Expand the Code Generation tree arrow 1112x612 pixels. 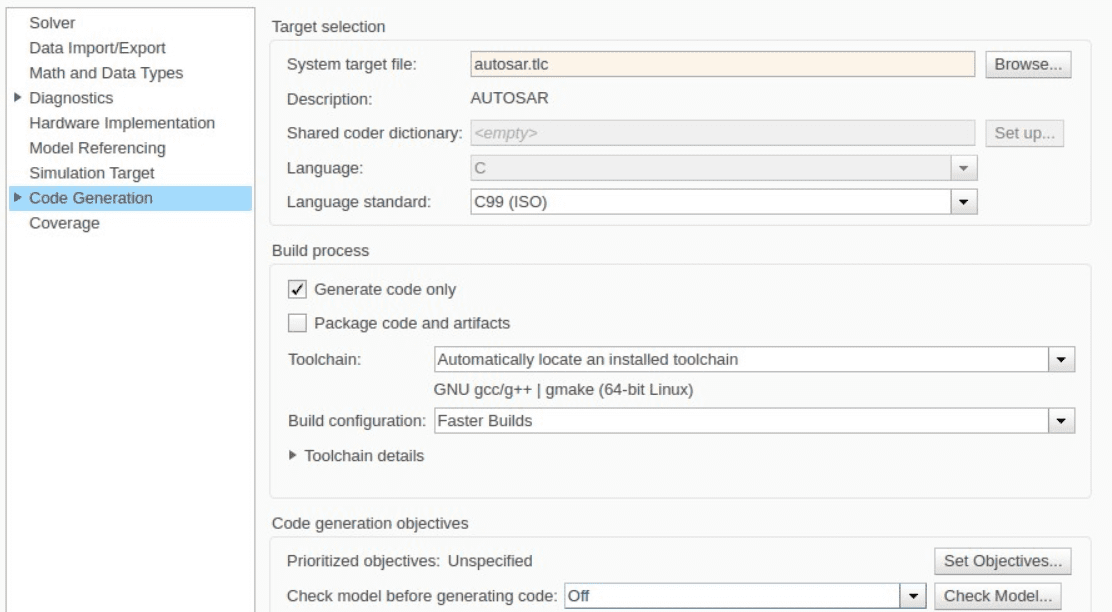point(16,198)
